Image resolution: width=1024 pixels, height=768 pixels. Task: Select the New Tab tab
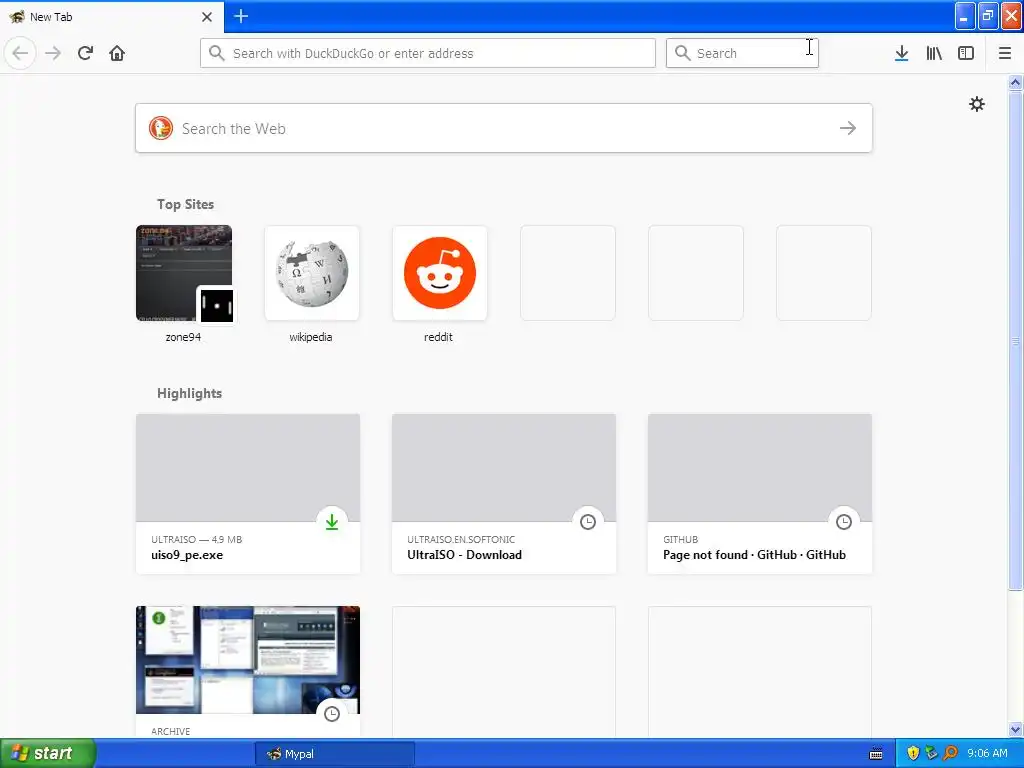pyautogui.click(x=112, y=17)
